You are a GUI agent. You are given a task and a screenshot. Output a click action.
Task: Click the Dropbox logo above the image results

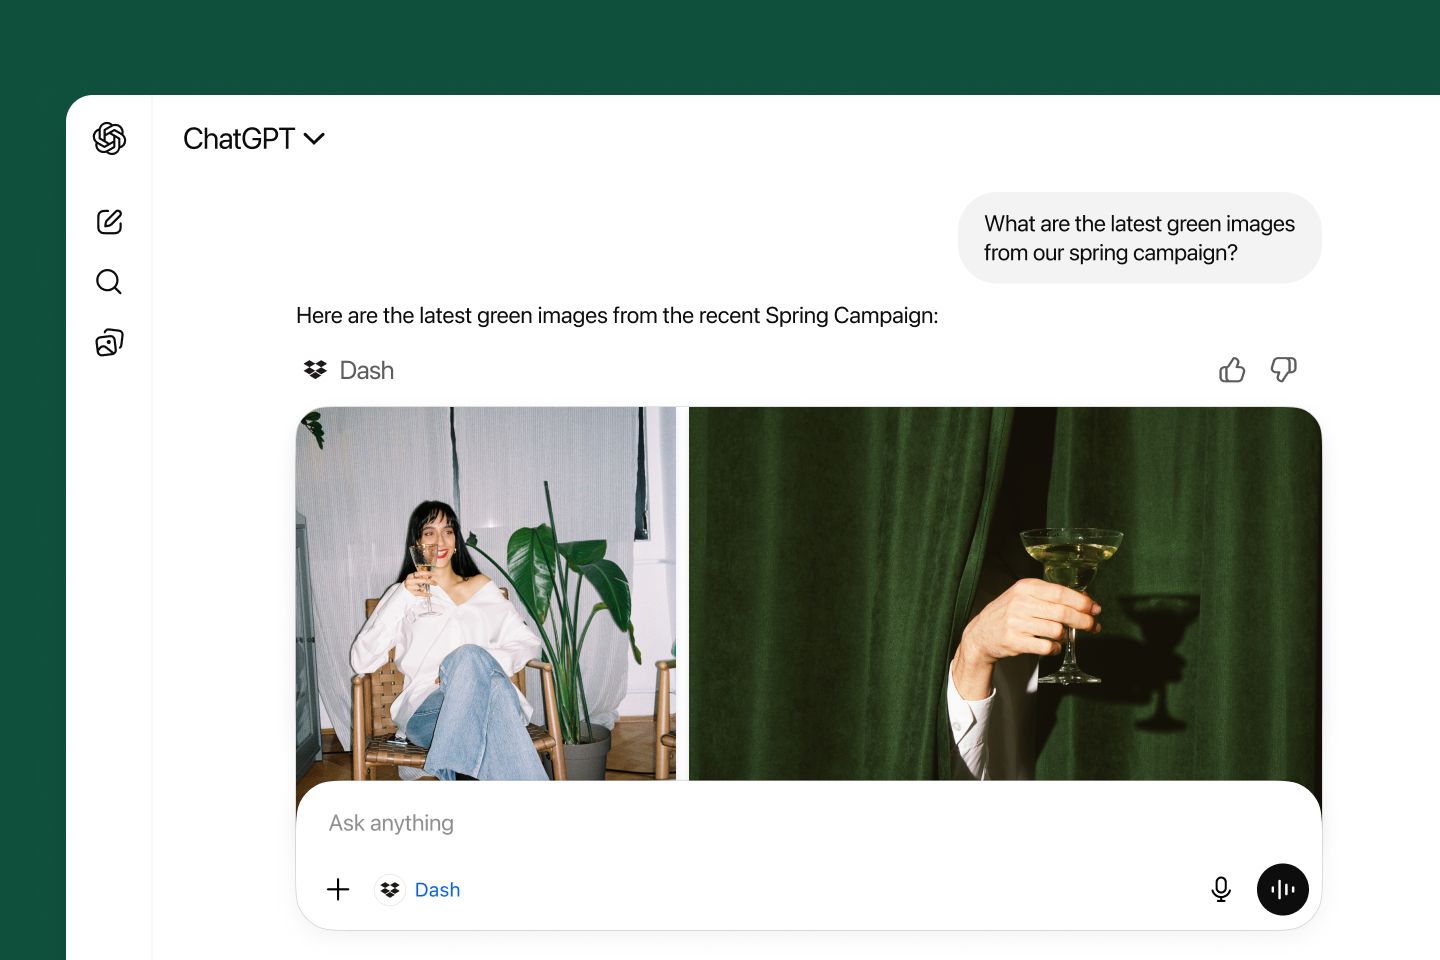(315, 370)
